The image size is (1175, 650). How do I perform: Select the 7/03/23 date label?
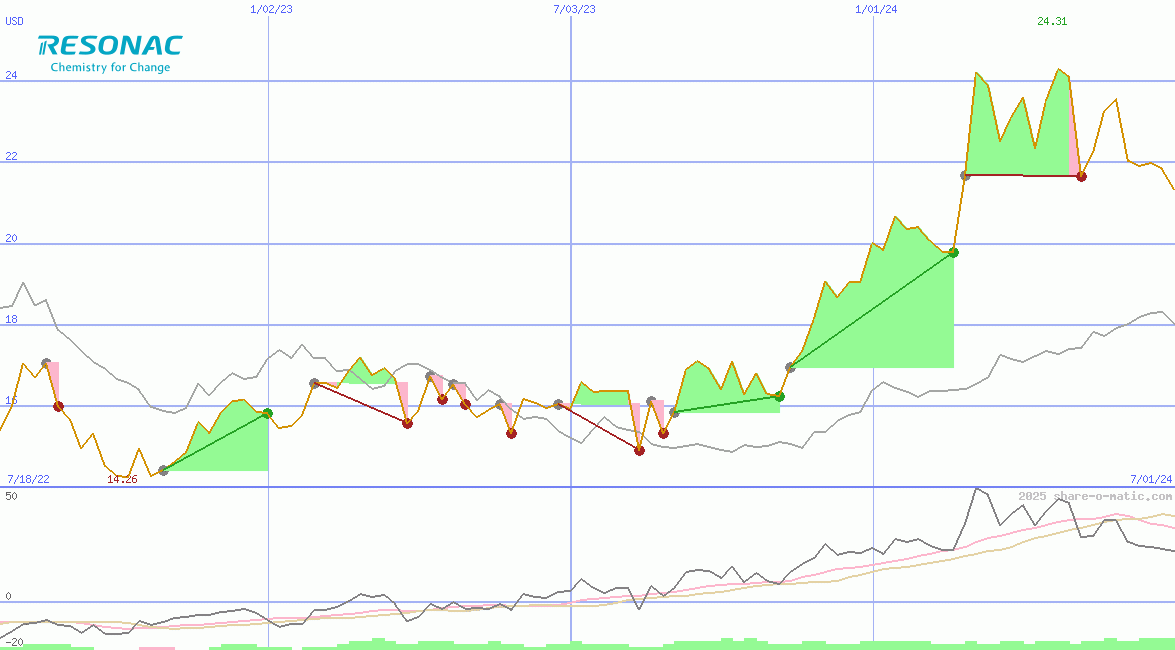pyautogui.click(x=574, y=9)
